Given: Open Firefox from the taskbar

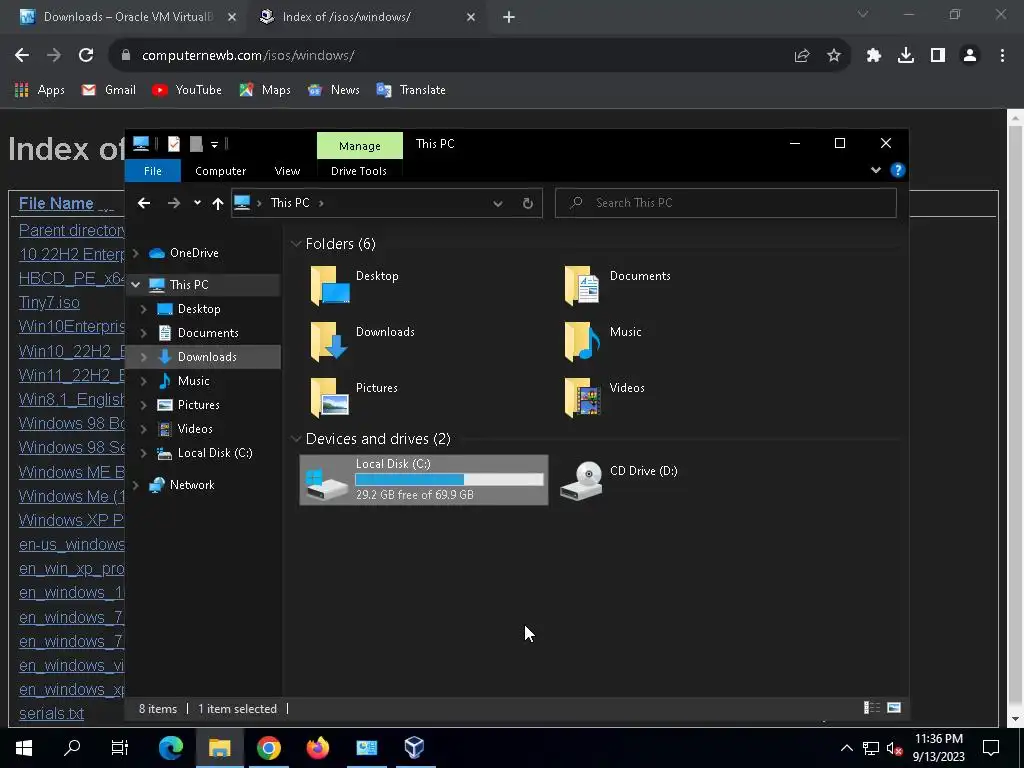Looking at the screenshot, I should coord(318,748).
